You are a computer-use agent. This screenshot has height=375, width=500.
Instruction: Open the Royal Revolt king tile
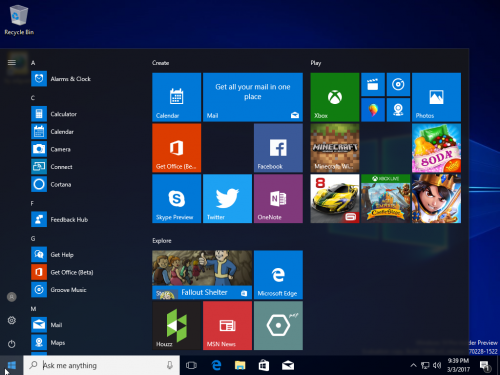(x=436, y=199)
